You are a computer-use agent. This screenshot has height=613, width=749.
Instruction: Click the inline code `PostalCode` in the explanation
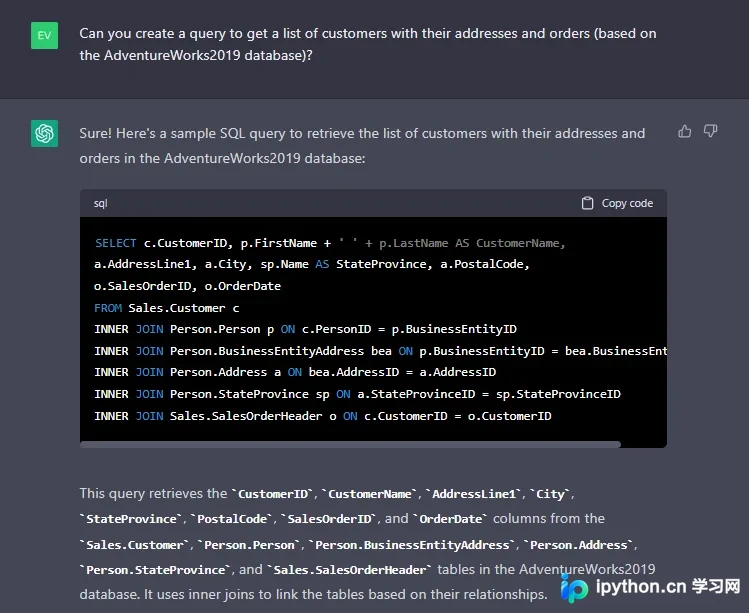point(232,519)
